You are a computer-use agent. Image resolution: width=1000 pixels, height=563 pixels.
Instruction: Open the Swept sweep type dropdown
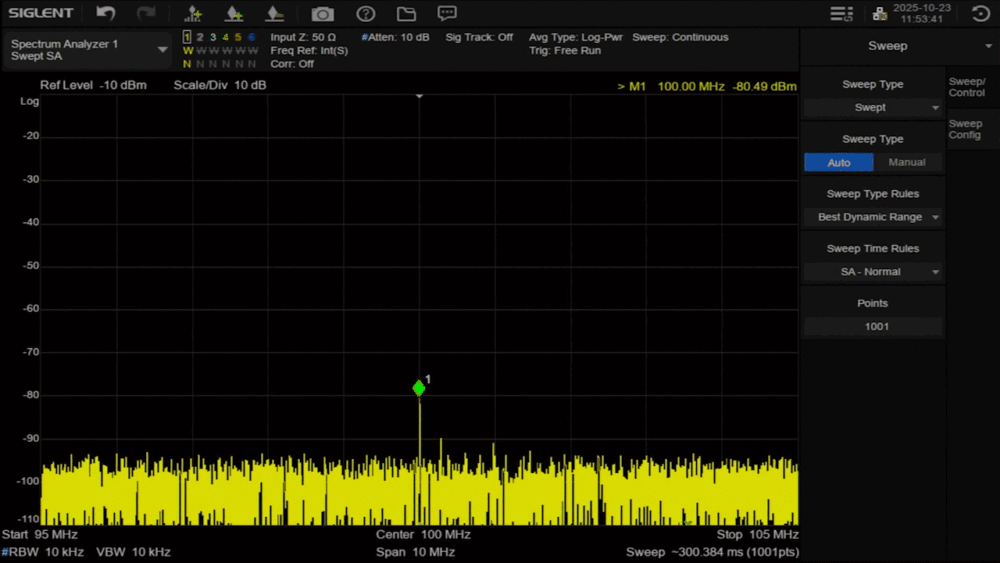873,107
